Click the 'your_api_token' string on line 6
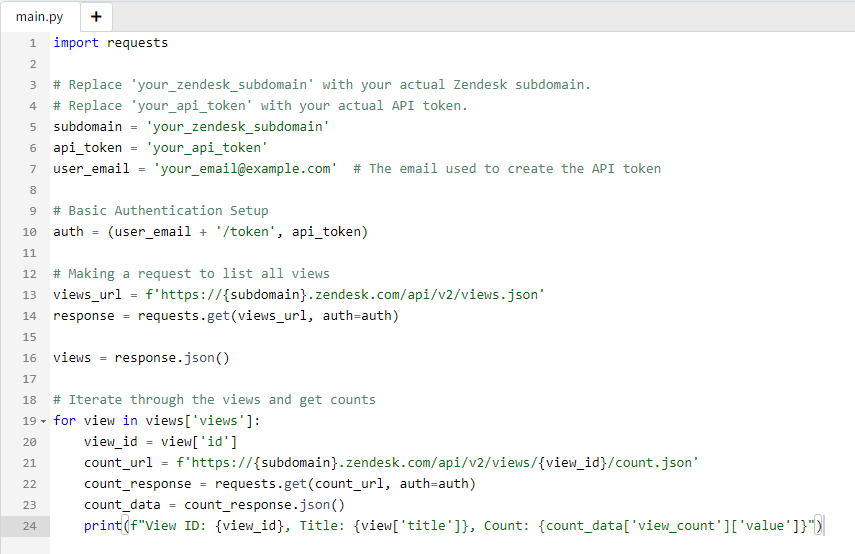 207,148
